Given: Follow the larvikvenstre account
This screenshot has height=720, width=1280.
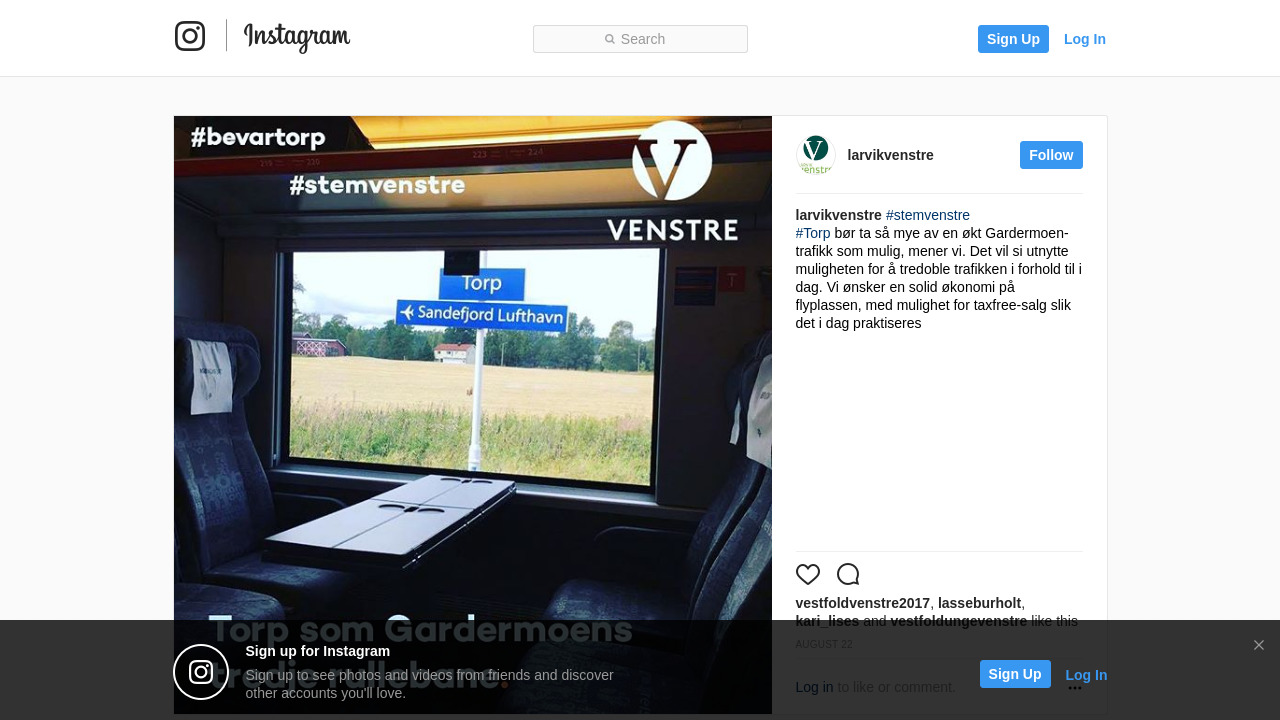Looking at the screenshot, I should coord(1051,155).
